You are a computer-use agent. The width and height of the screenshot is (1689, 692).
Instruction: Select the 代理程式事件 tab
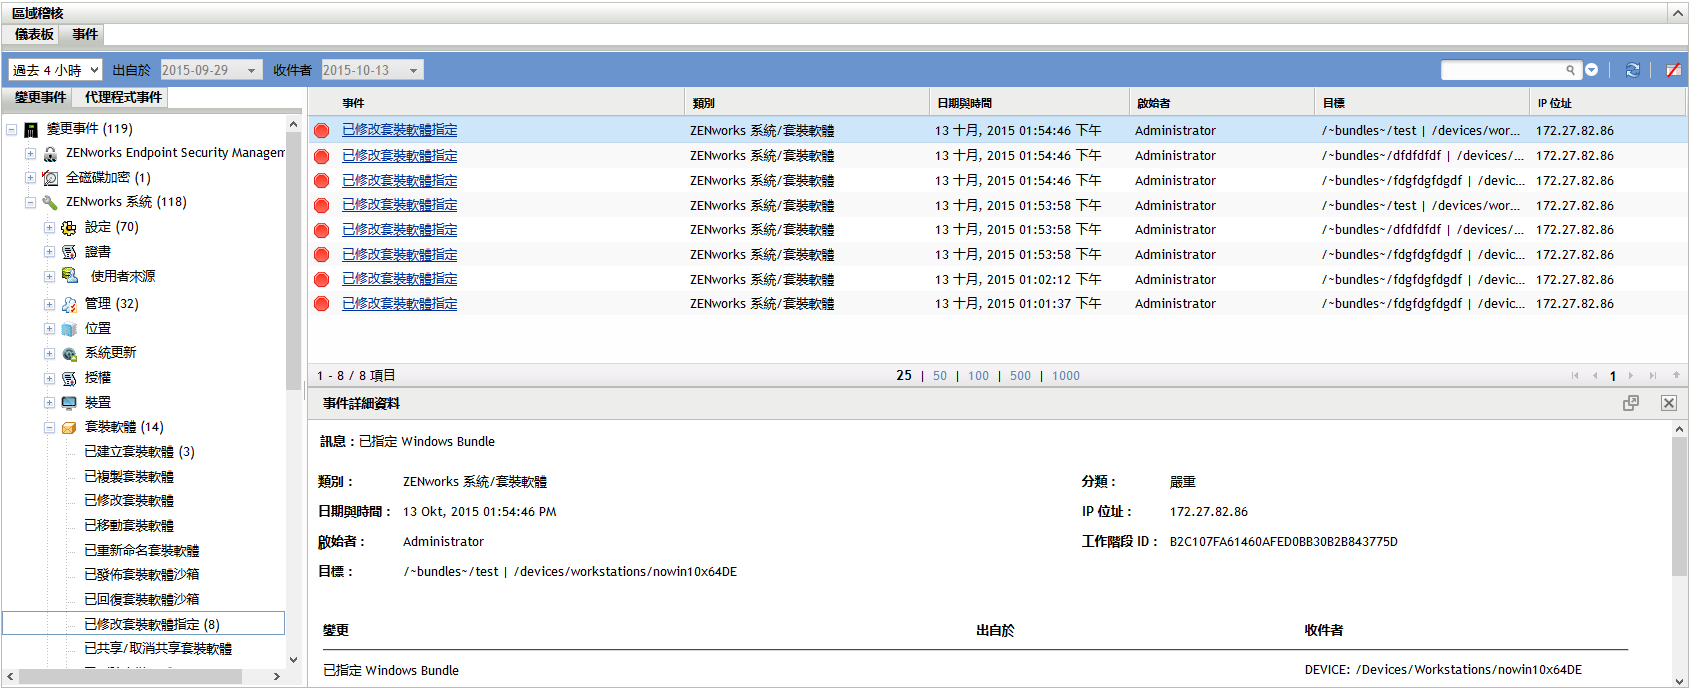point(123,98)
